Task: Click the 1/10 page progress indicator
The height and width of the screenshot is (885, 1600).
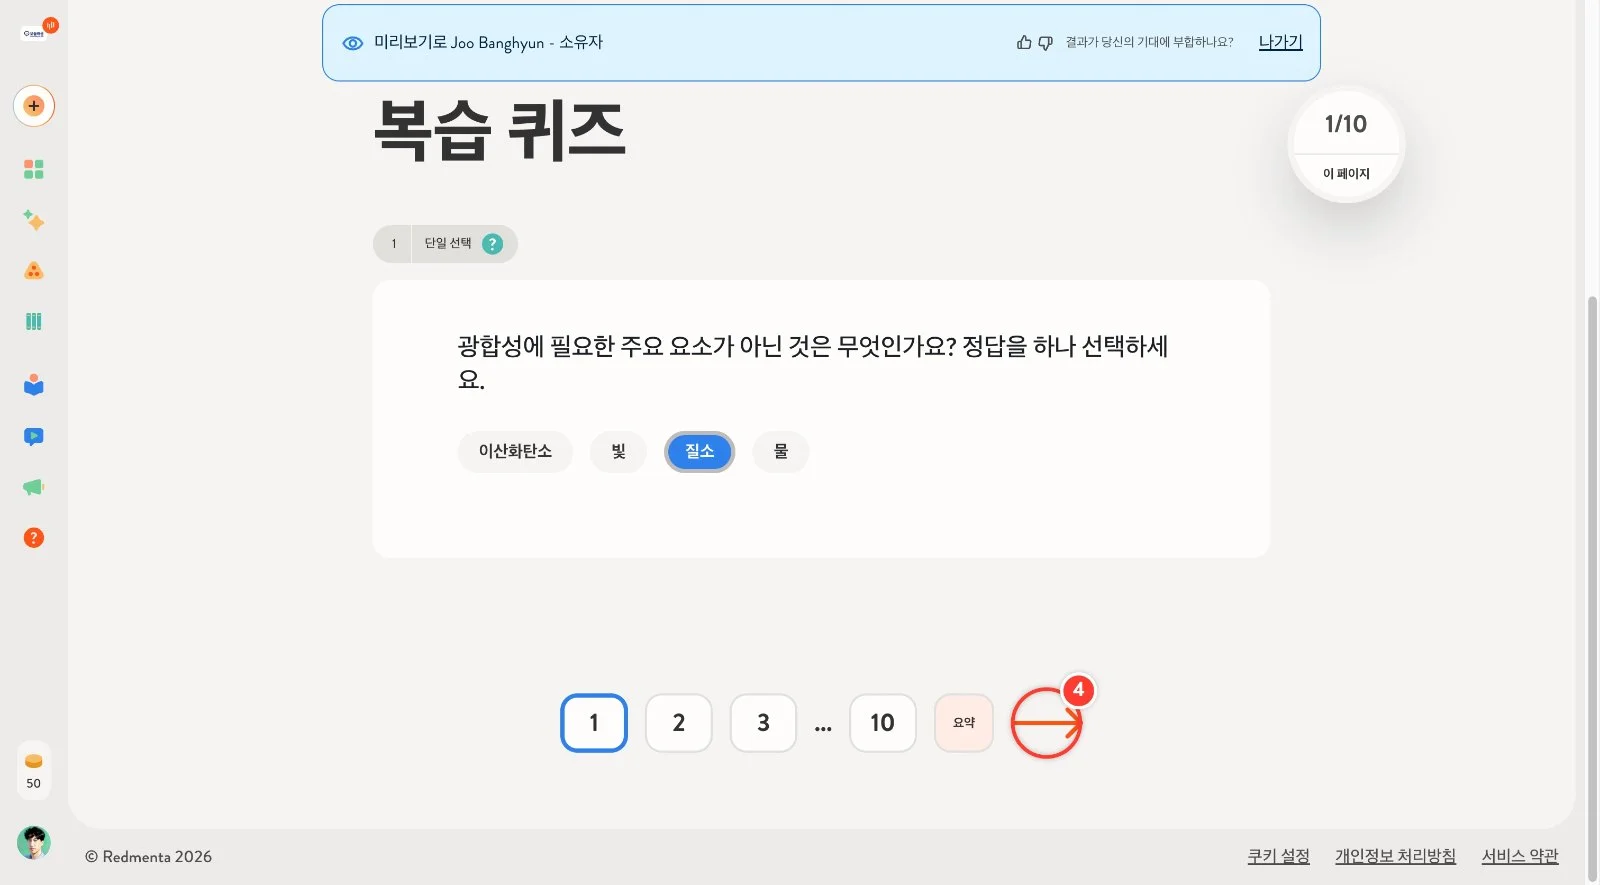Action: 1346,145
